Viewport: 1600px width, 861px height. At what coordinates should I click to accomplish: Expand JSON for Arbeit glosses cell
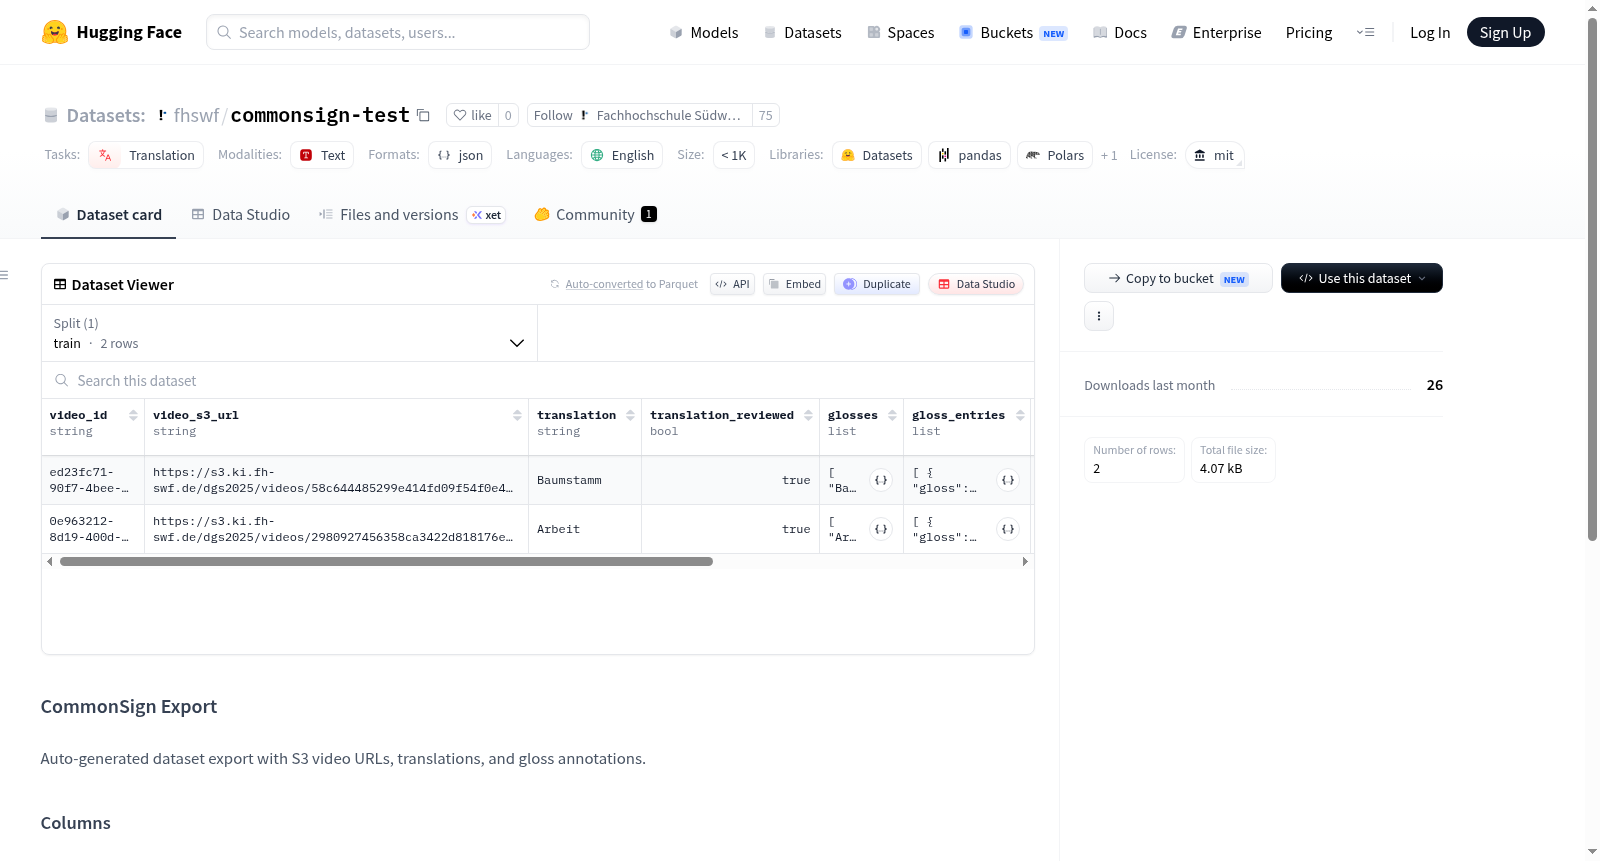(881, 529)
